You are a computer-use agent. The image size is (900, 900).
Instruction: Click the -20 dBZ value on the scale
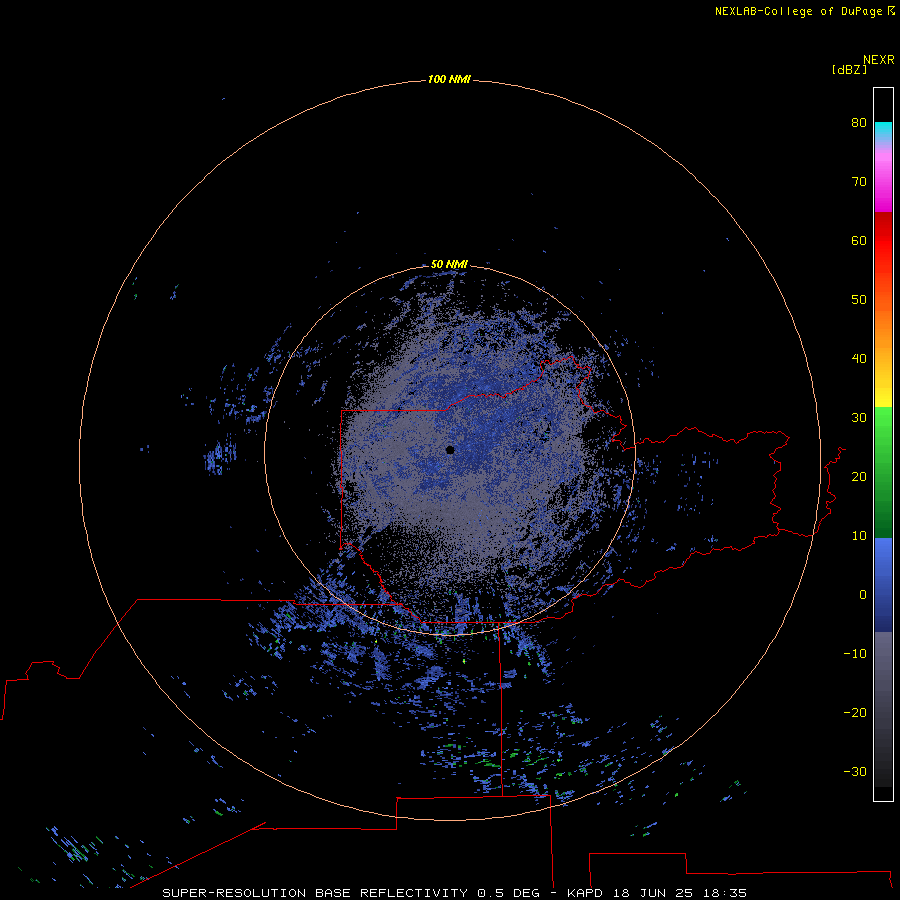[855, 713]
